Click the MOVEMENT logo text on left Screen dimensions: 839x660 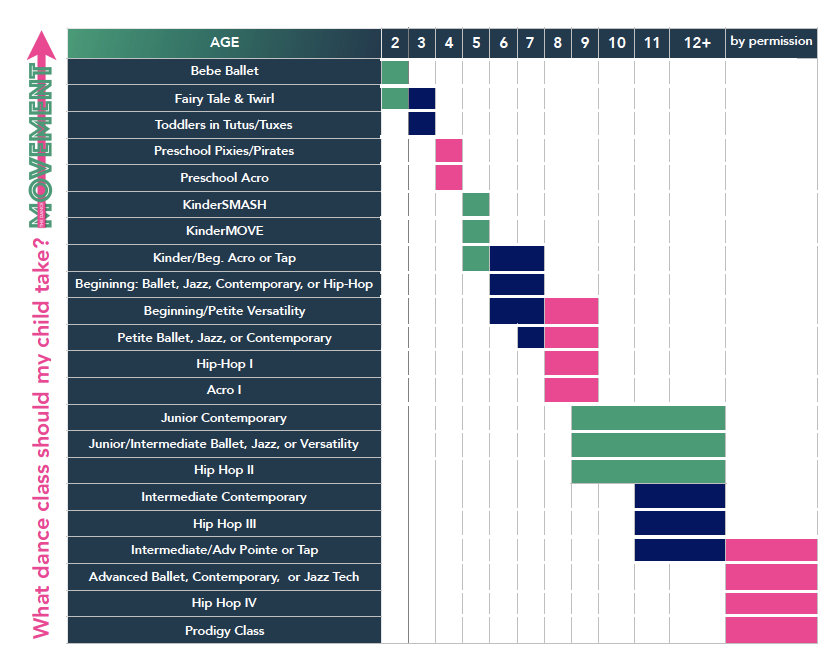point(41,145)
